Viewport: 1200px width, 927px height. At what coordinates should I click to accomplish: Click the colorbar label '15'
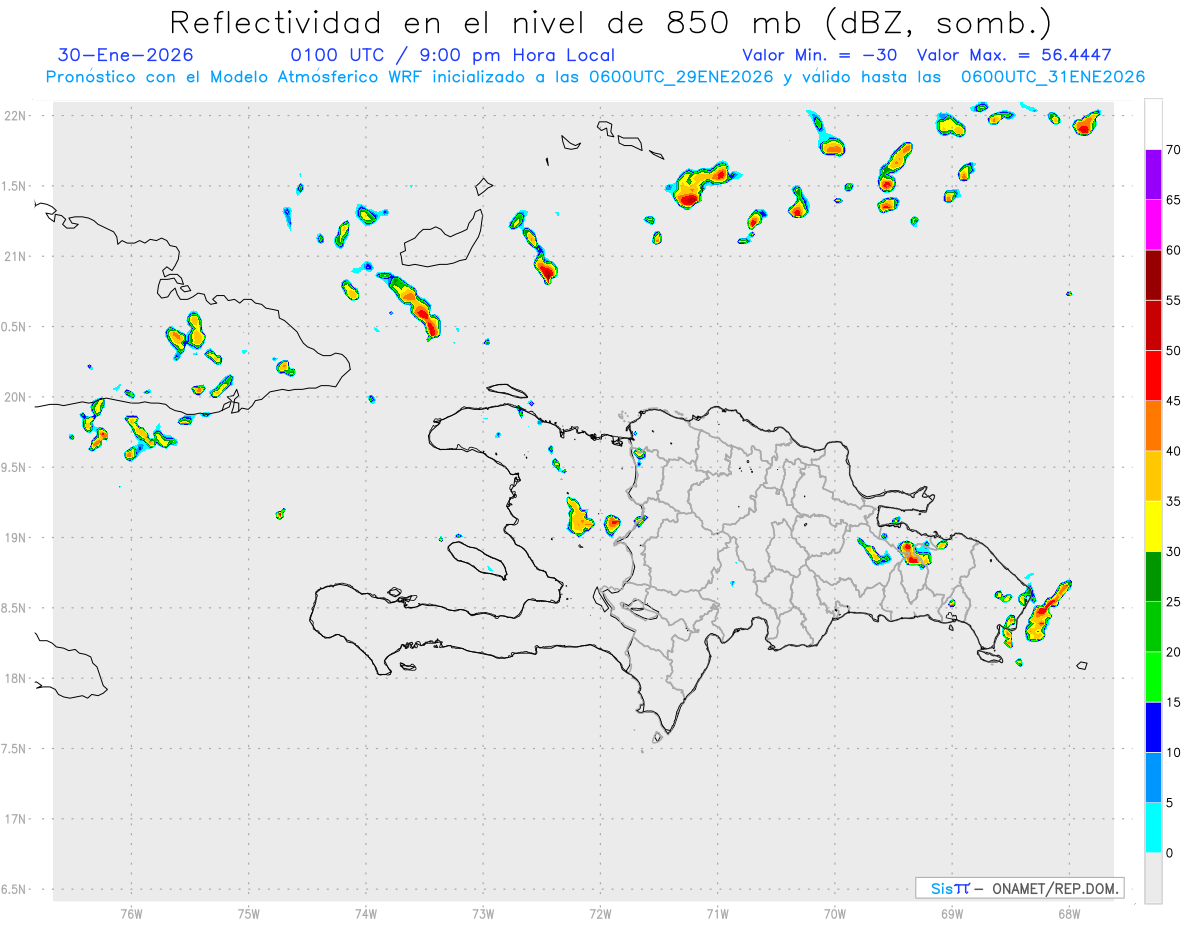pos(1174,702)
